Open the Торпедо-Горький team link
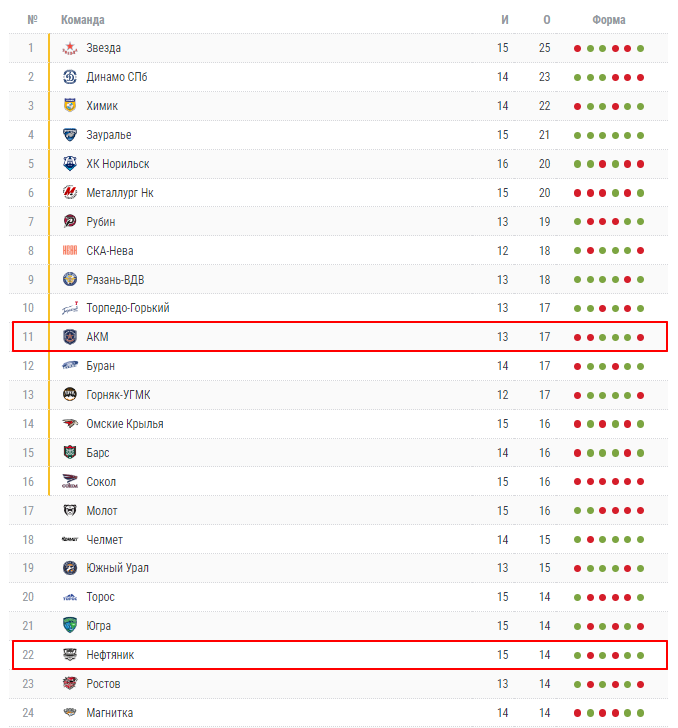 pyautogui.click(x=128, y=308)
